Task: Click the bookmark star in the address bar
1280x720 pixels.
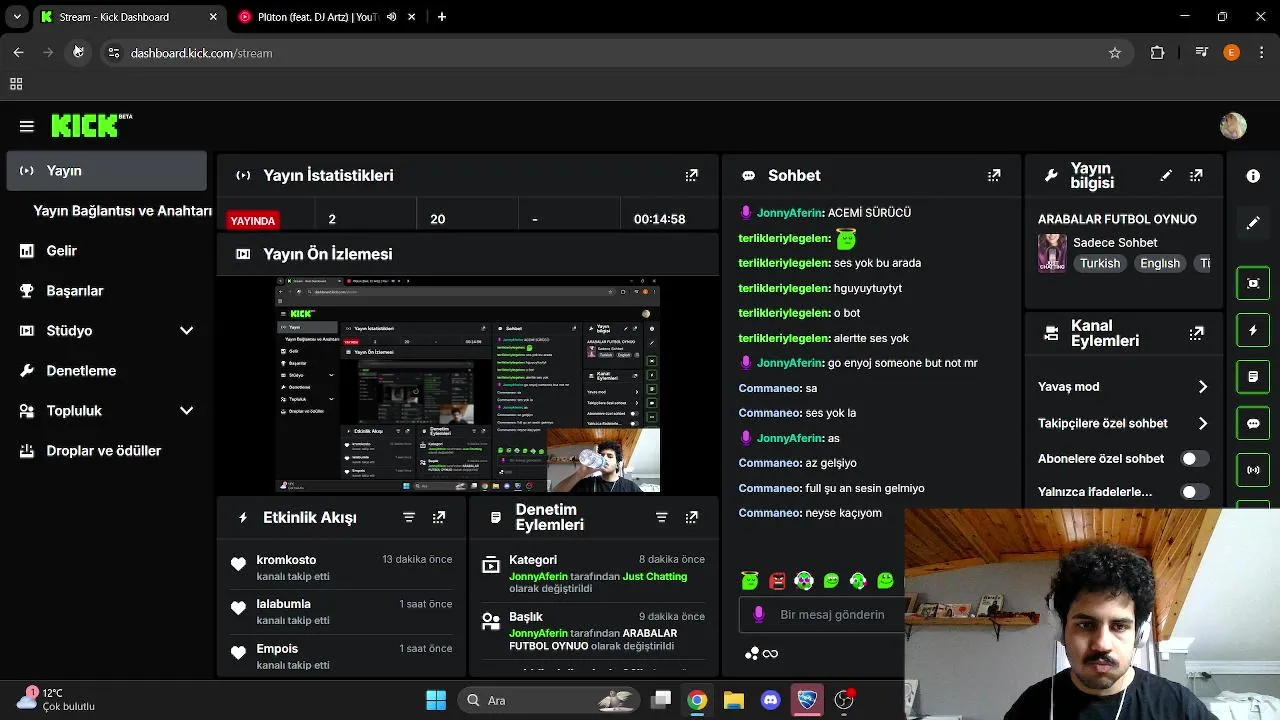Action: (1115, 53)
